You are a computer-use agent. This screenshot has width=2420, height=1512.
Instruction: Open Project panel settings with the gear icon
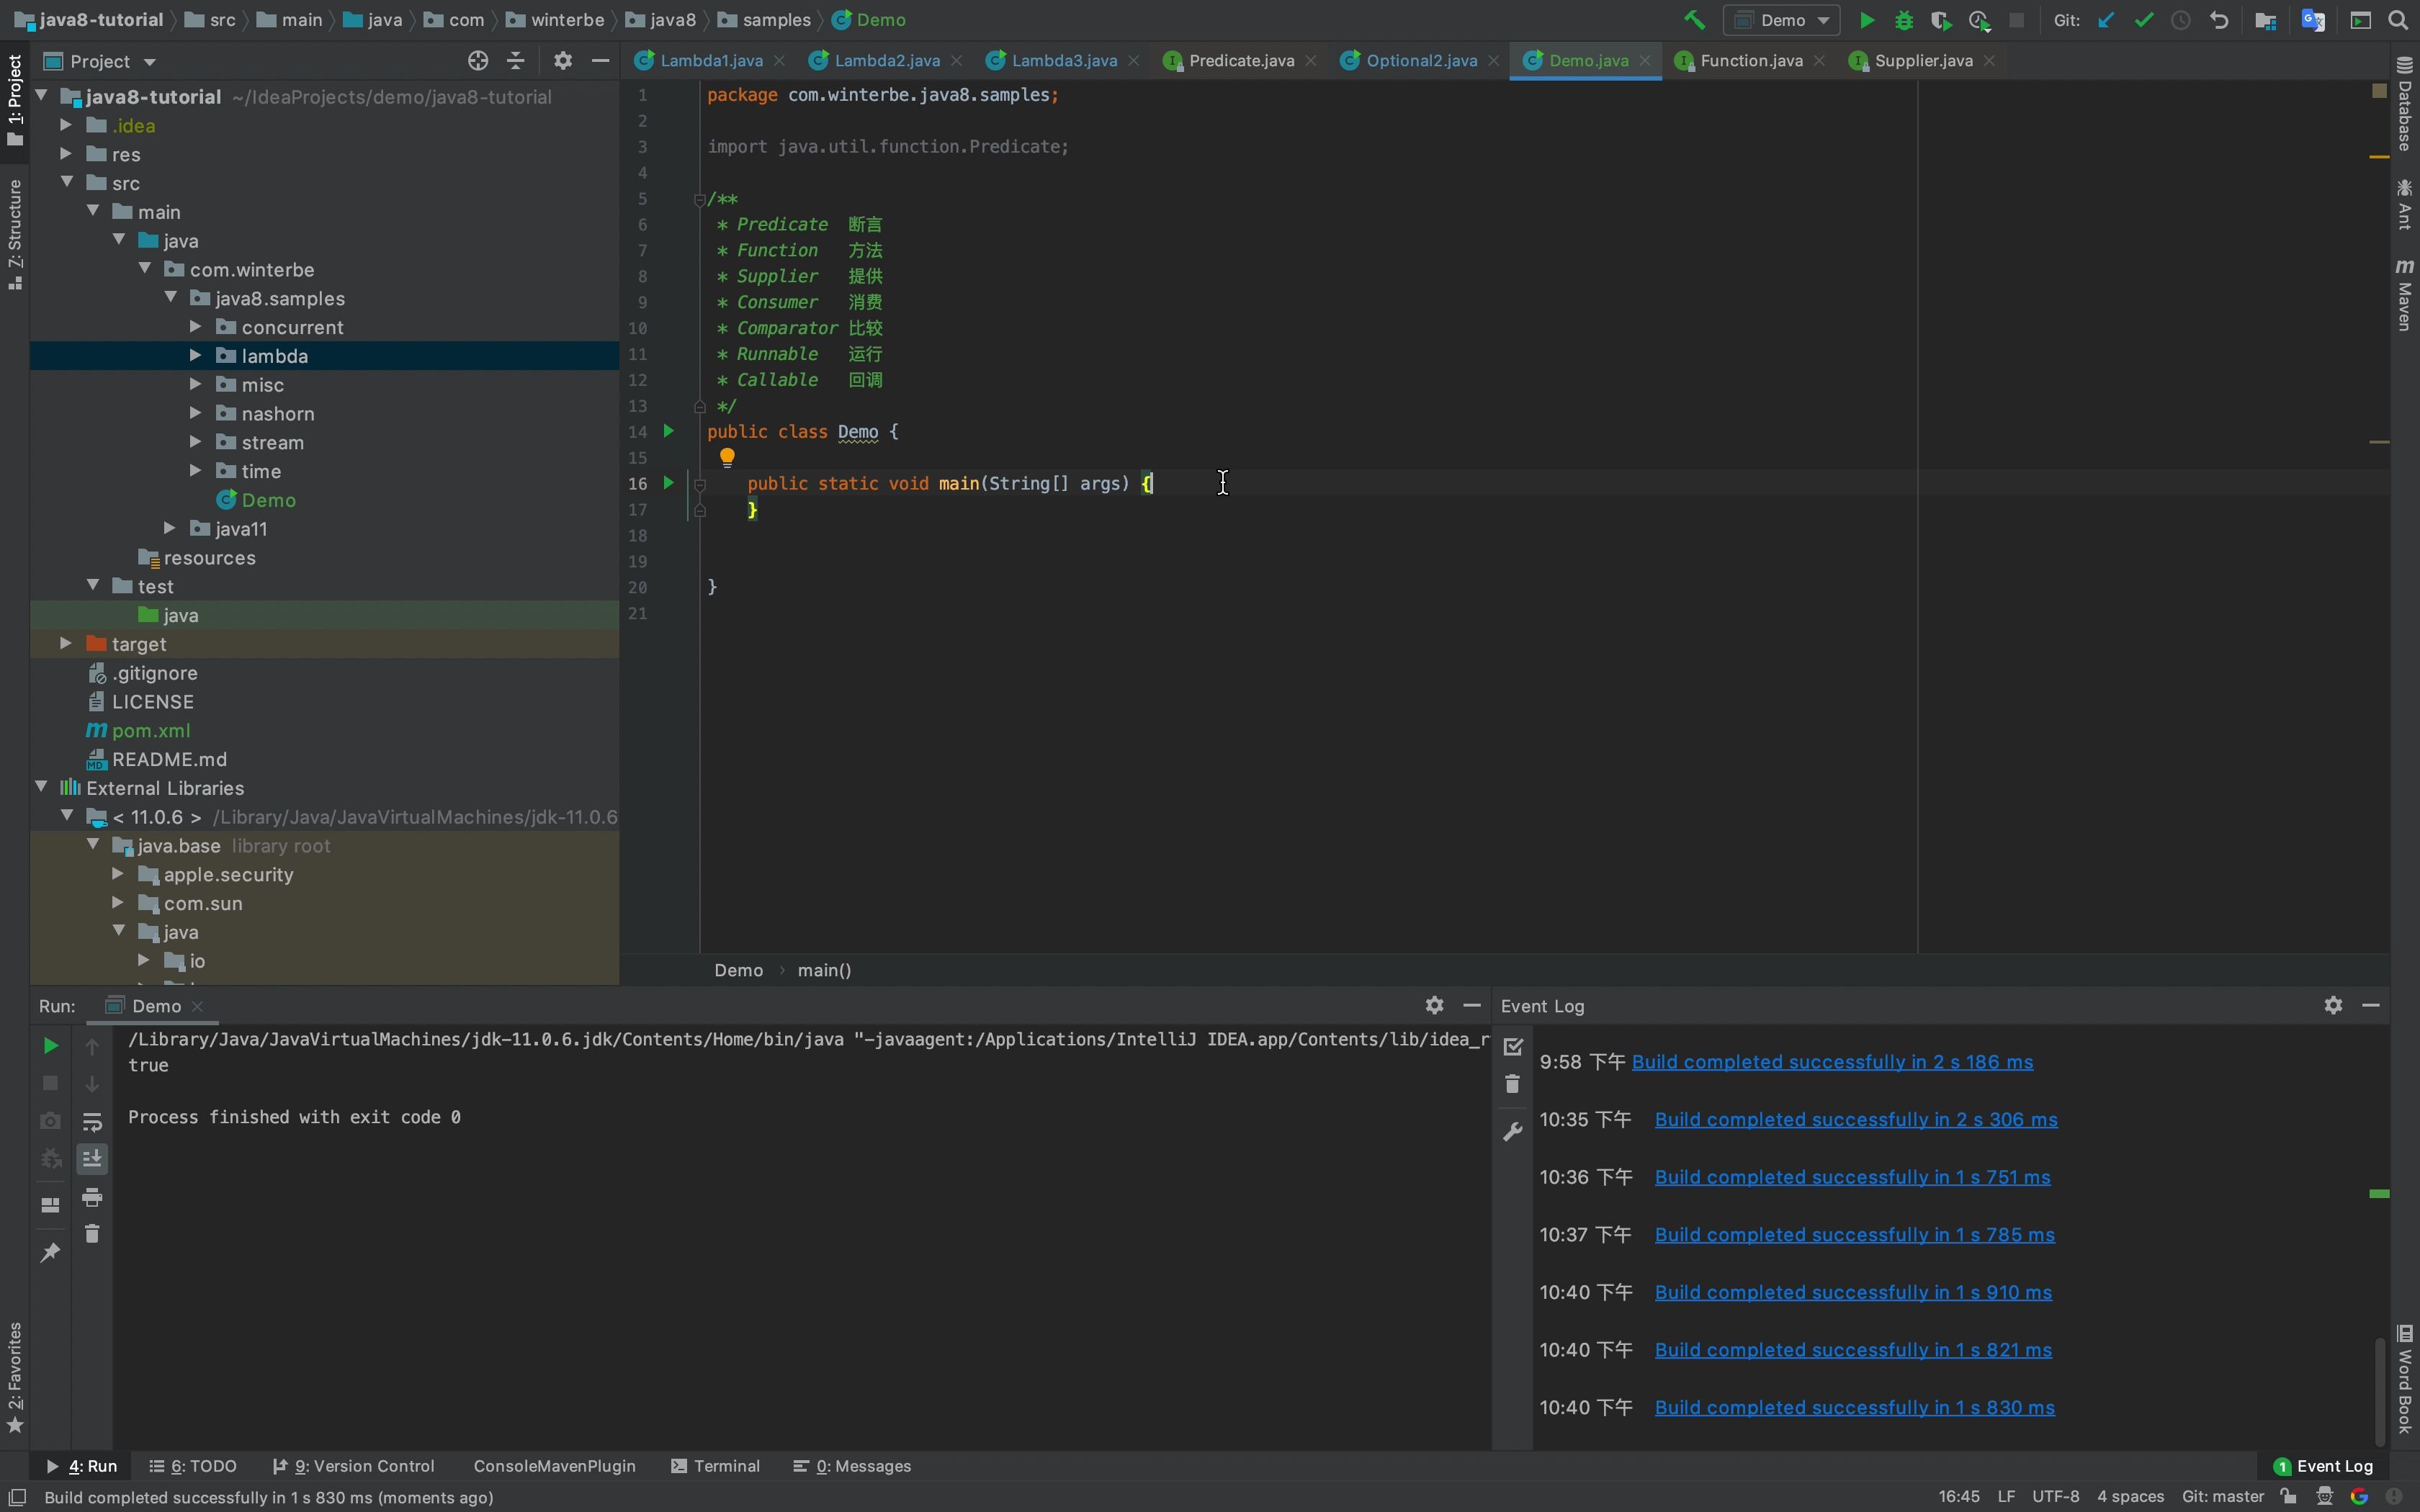(563, 60)
